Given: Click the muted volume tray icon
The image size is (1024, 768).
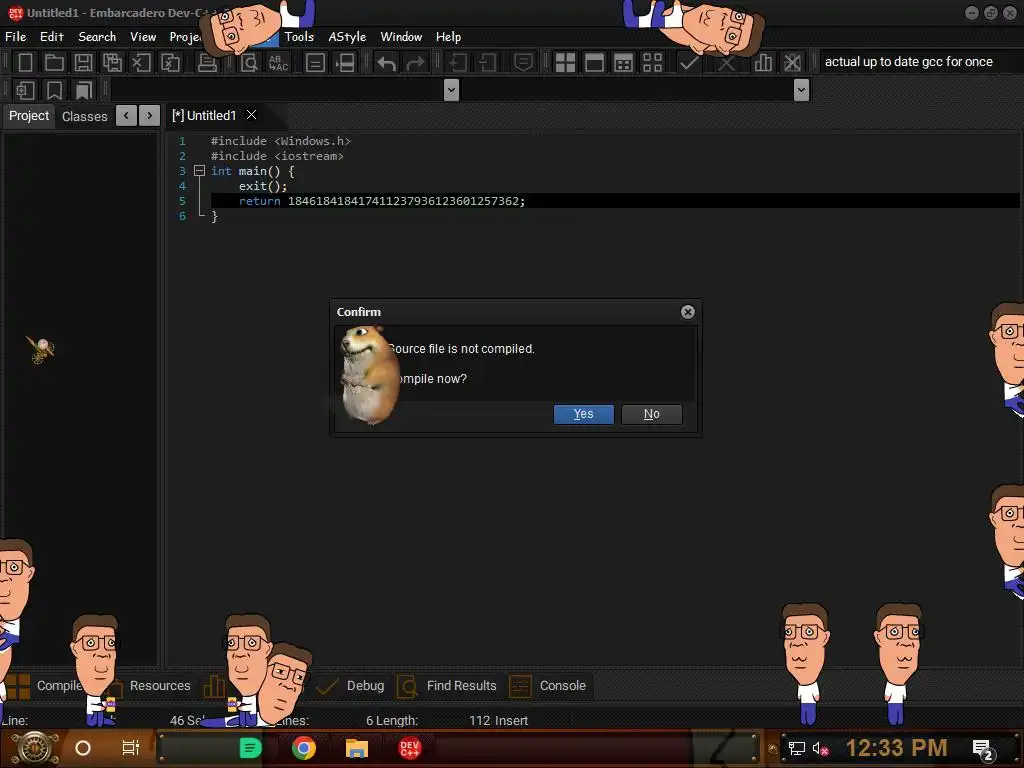Looking at the screenshot, I should (x=820, y=748).
